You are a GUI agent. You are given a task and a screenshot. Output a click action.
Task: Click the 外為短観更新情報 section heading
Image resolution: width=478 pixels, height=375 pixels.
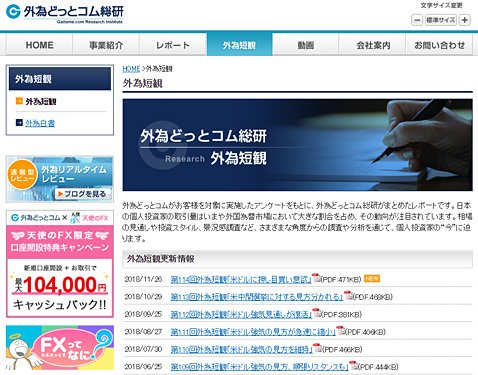coord(160,259)
